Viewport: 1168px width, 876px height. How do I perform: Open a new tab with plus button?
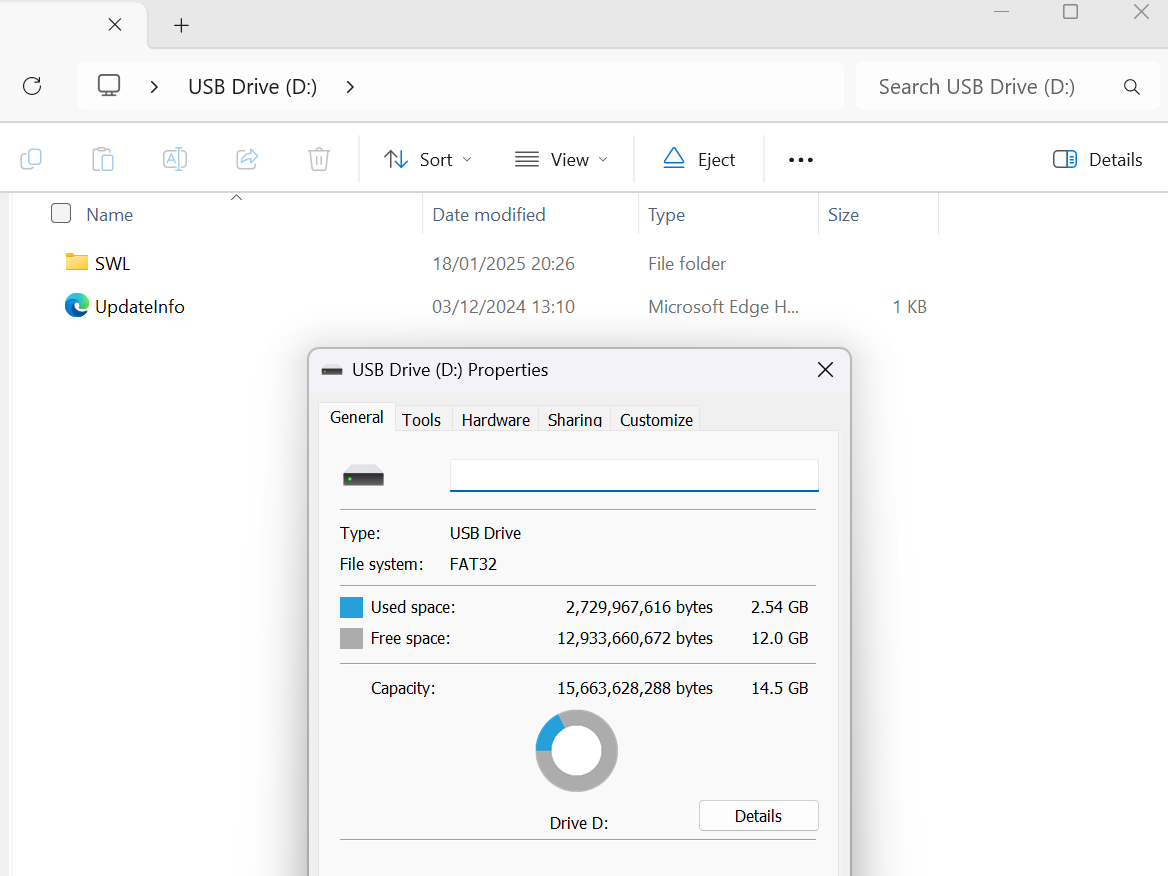click(181, 25)
